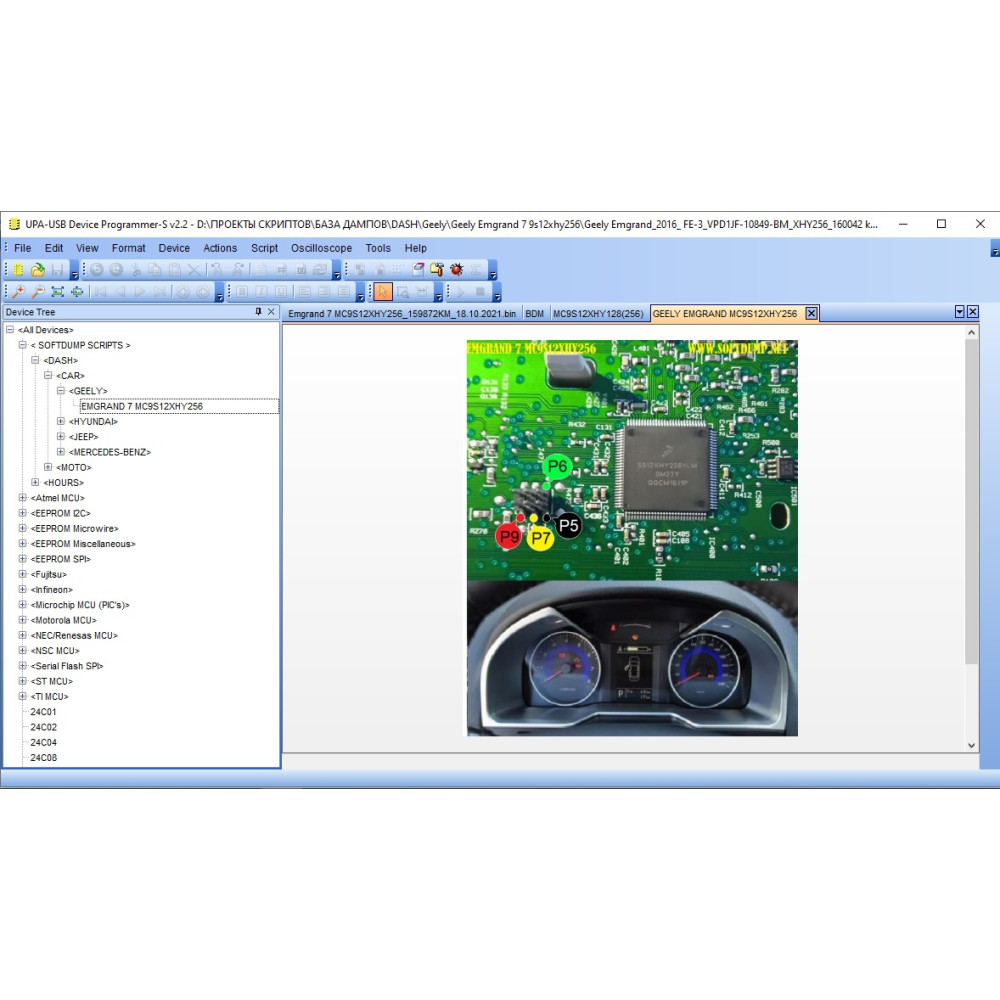Screen dimensions: 1000x1000
Task: Click the red bug debug icon
Action: 457,270
